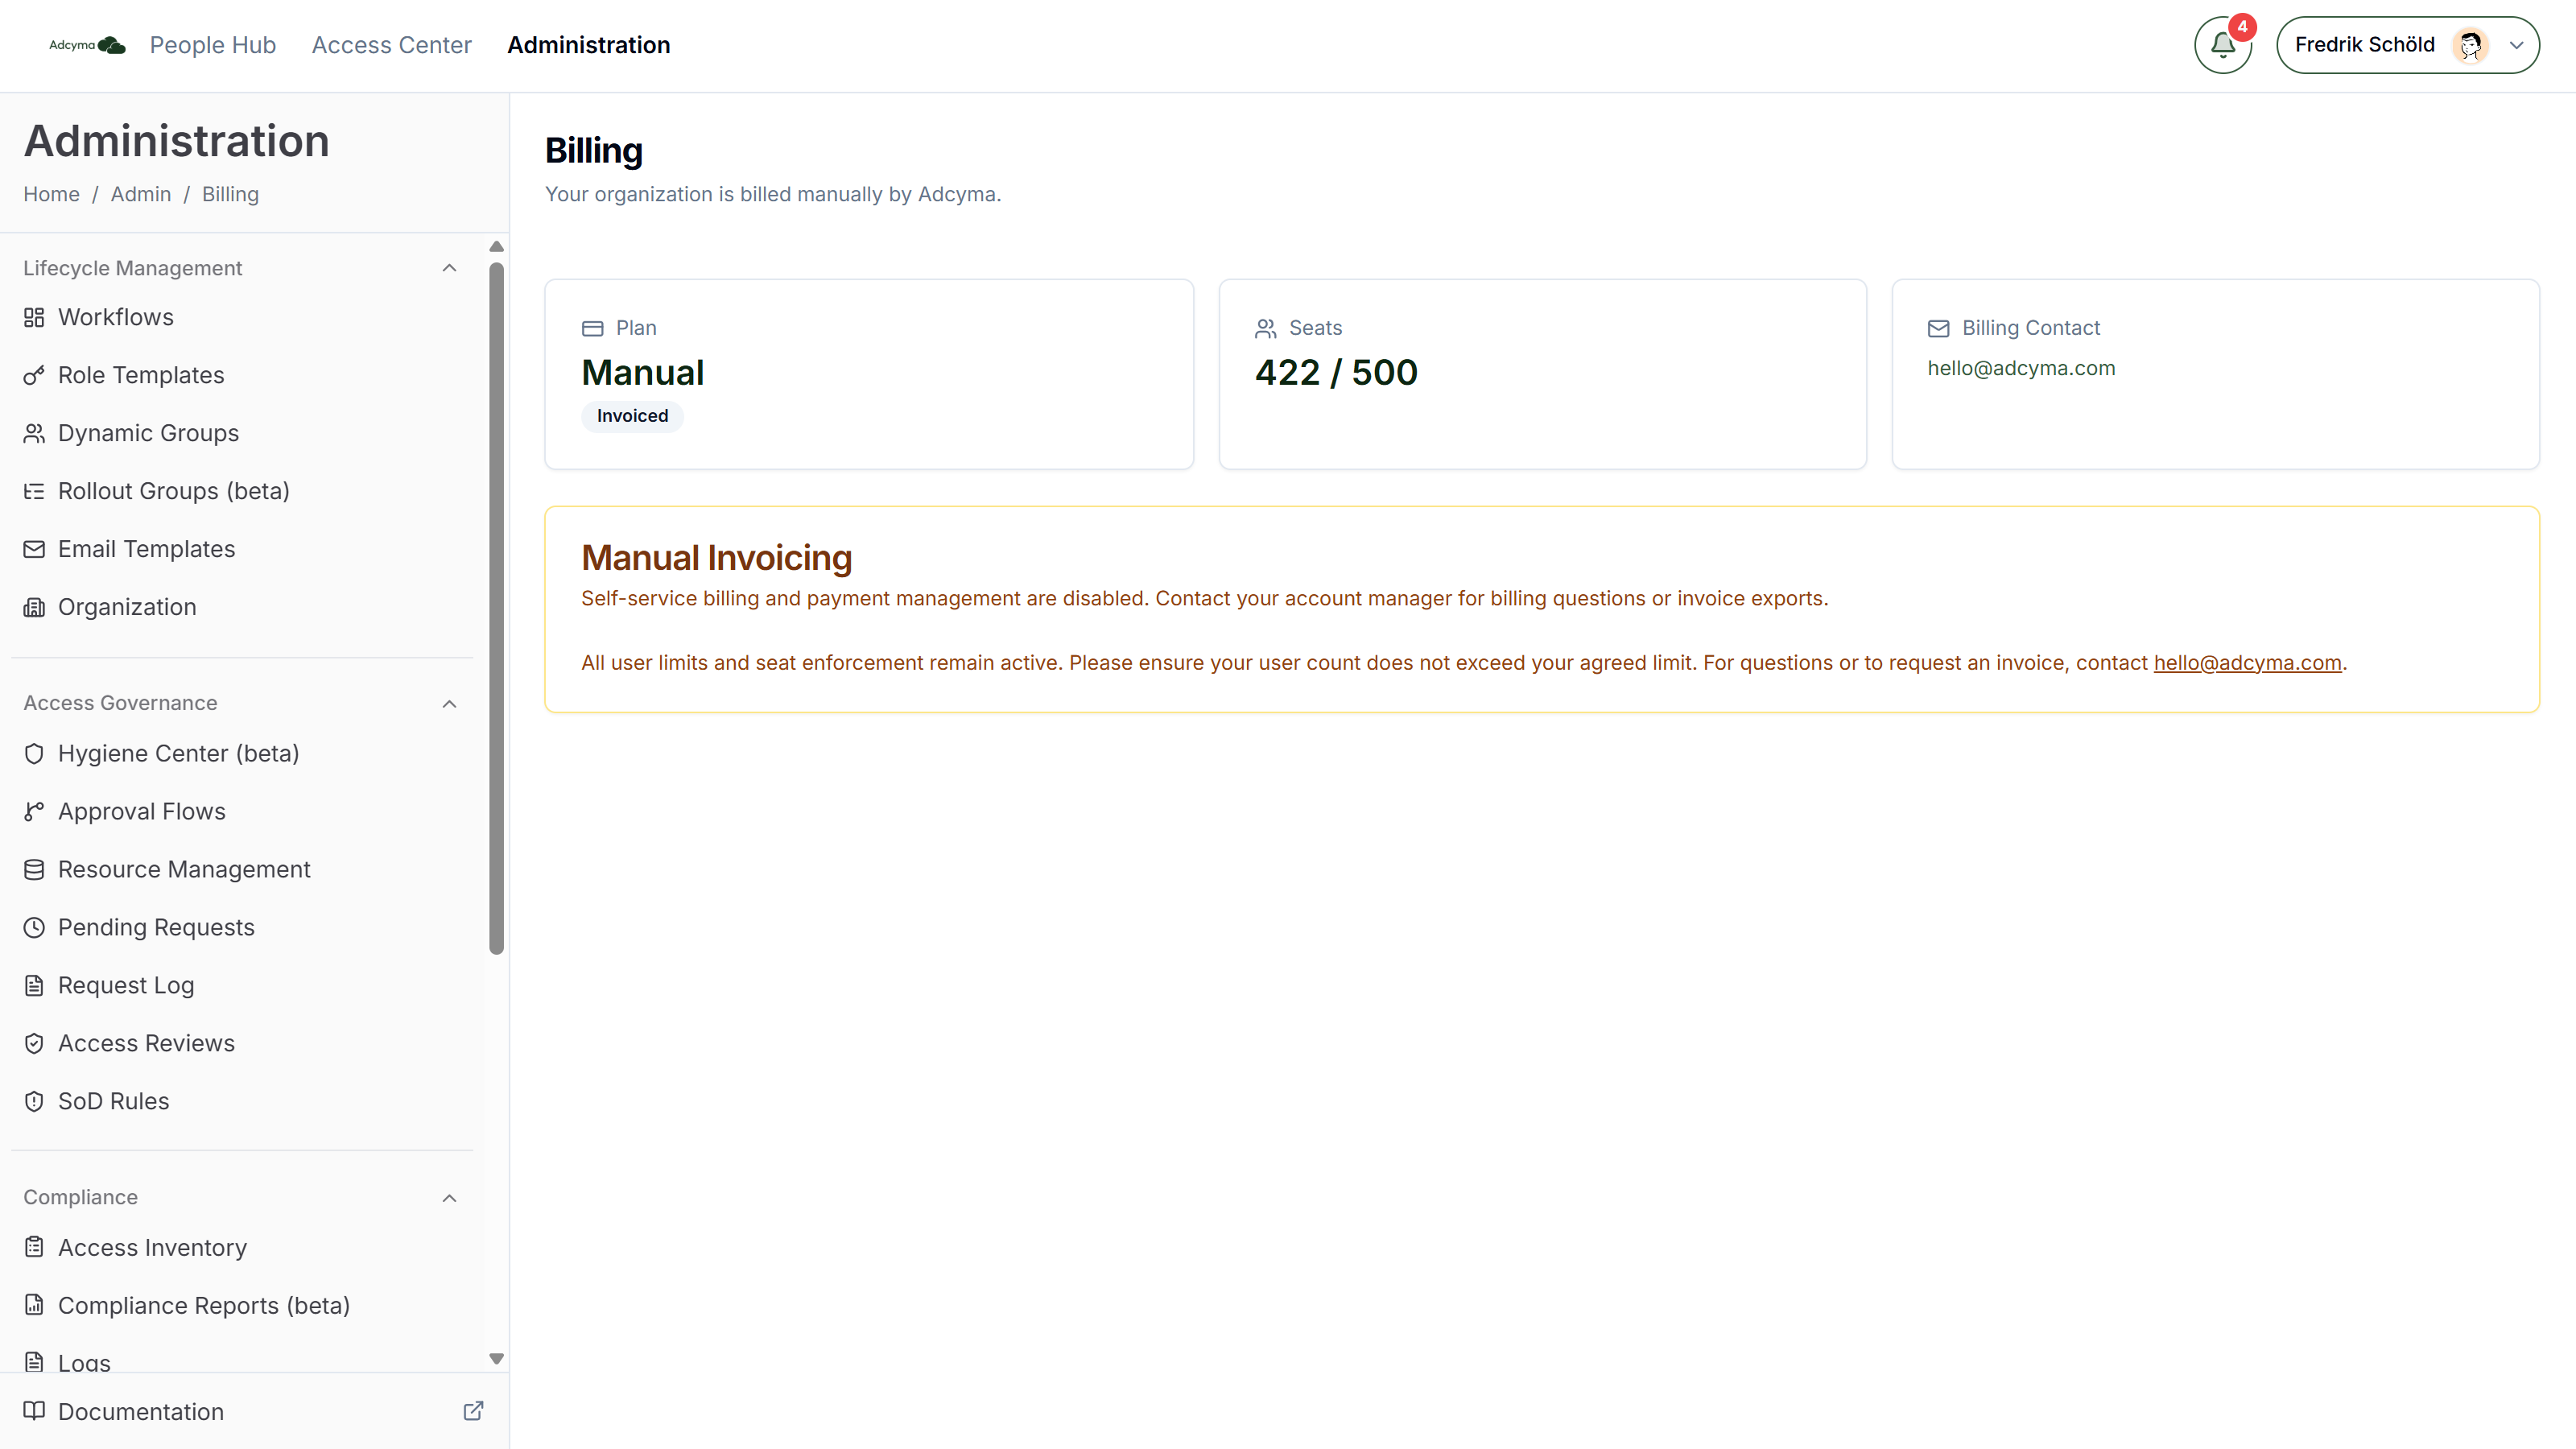
Task: Click the Billing Contact envelope icon
Action: pyautogui.click(x=1939, y=329)
